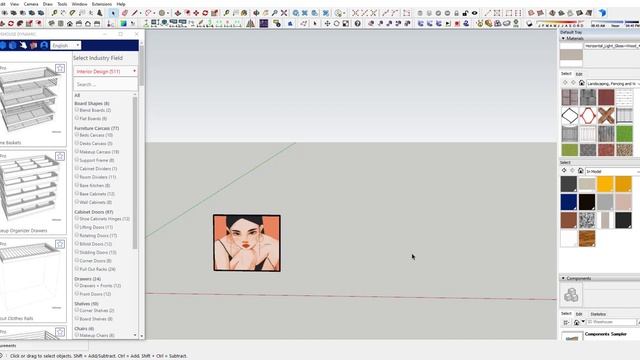The image size is (640, 360).
Task: Select the Makeup Carcass radio option
Action: 77,151
